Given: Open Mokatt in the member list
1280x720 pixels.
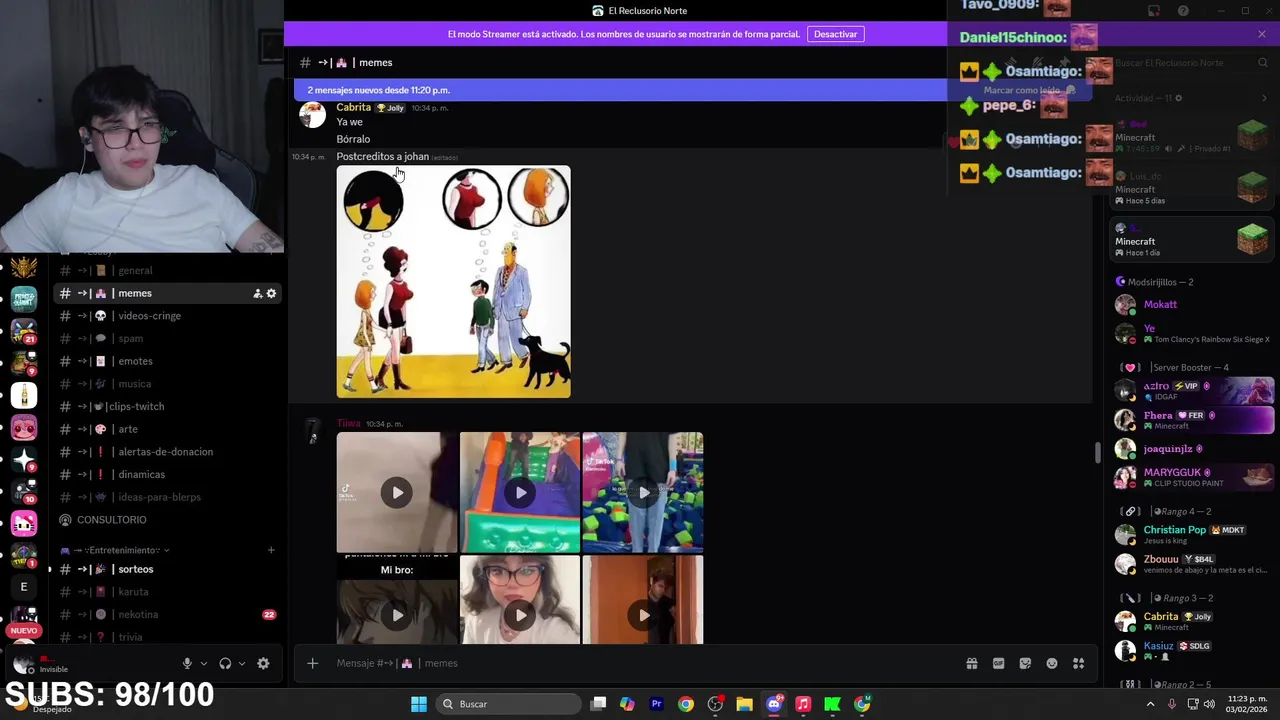Looking at the screenshot, I should coord(1193,304).
